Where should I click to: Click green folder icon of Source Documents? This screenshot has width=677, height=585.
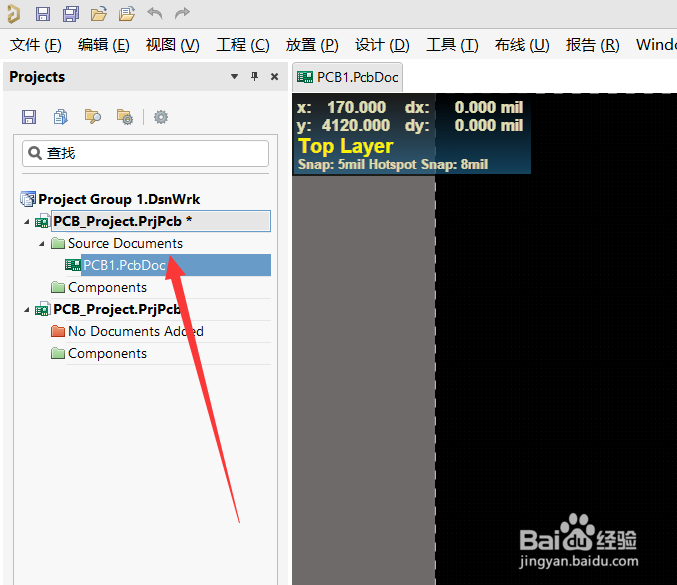click(58, 243)
